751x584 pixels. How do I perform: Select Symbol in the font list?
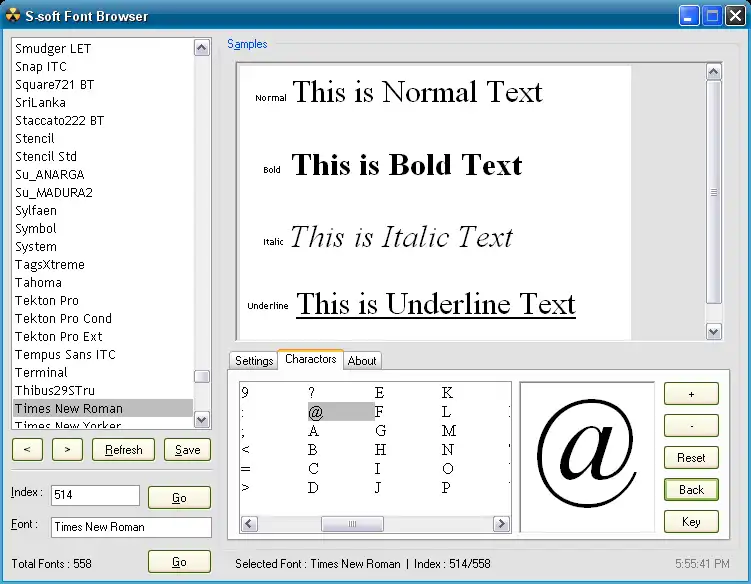click(x=103, y=229)
